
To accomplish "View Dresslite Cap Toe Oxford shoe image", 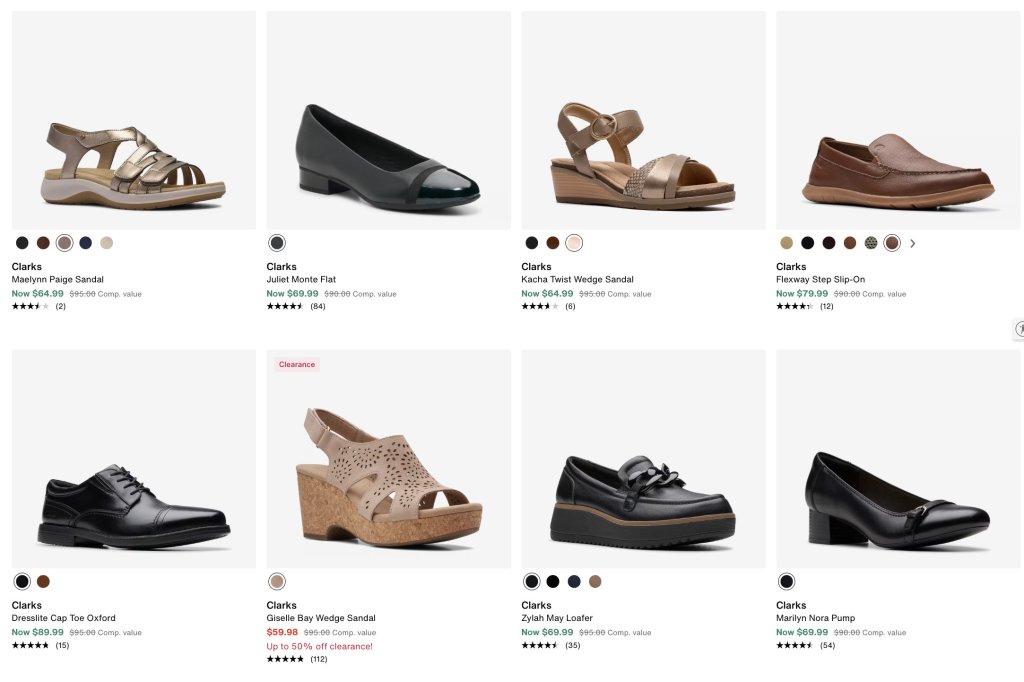I will pyautogui.click(x=134, y=459).
